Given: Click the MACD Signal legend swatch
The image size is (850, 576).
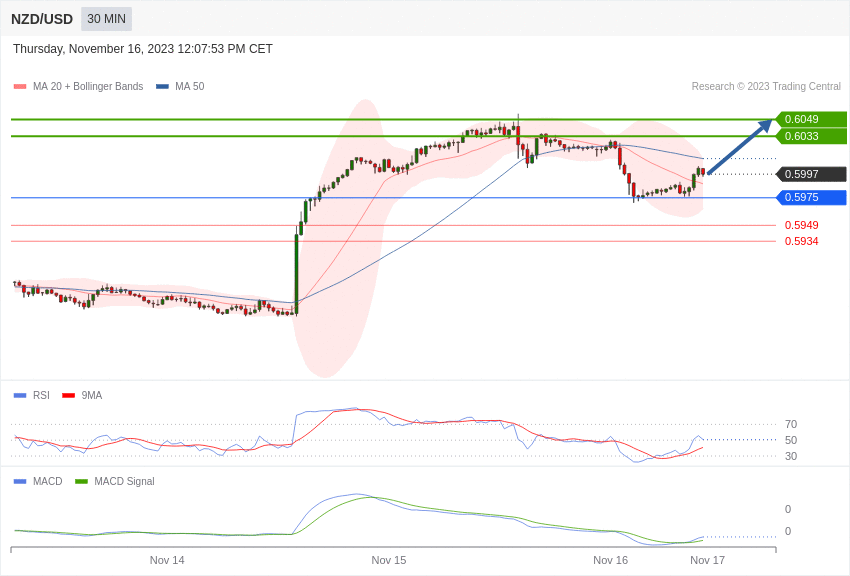Looking at the screenshot, I should 81,481.
